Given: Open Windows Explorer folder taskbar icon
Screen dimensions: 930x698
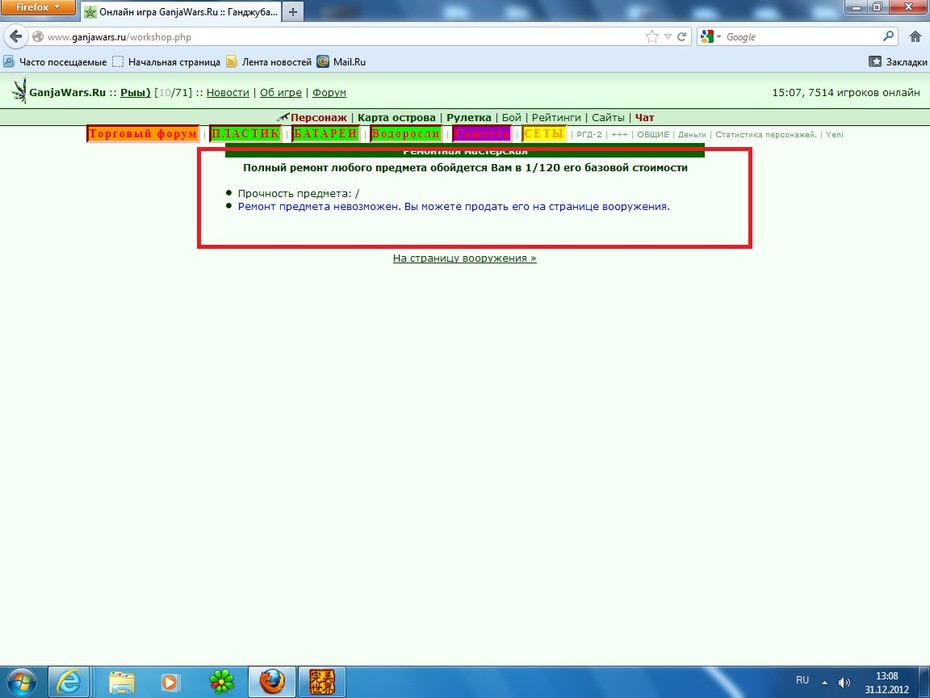Looking at the screenshot, I should tap(122, 682).
